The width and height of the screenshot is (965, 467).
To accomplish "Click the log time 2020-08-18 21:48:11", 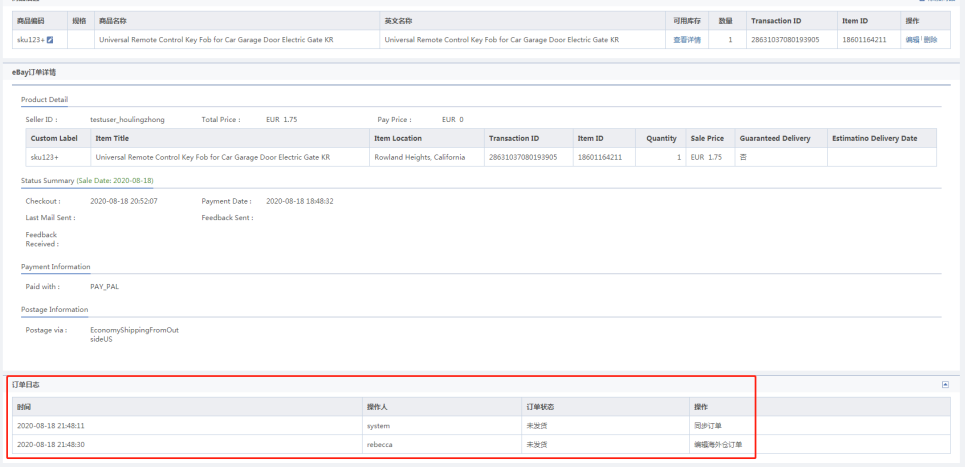I will click(50, 425).
